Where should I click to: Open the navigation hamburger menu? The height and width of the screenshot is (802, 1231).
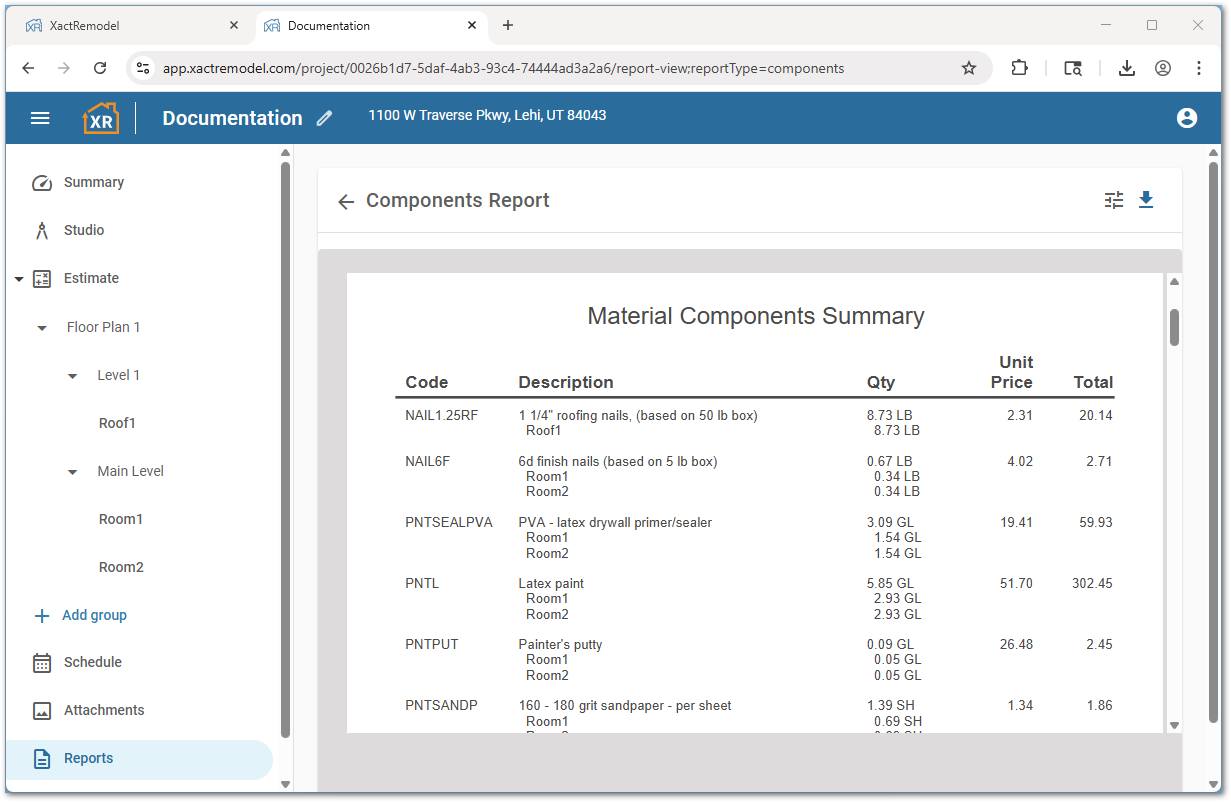[x=40, y=117]
